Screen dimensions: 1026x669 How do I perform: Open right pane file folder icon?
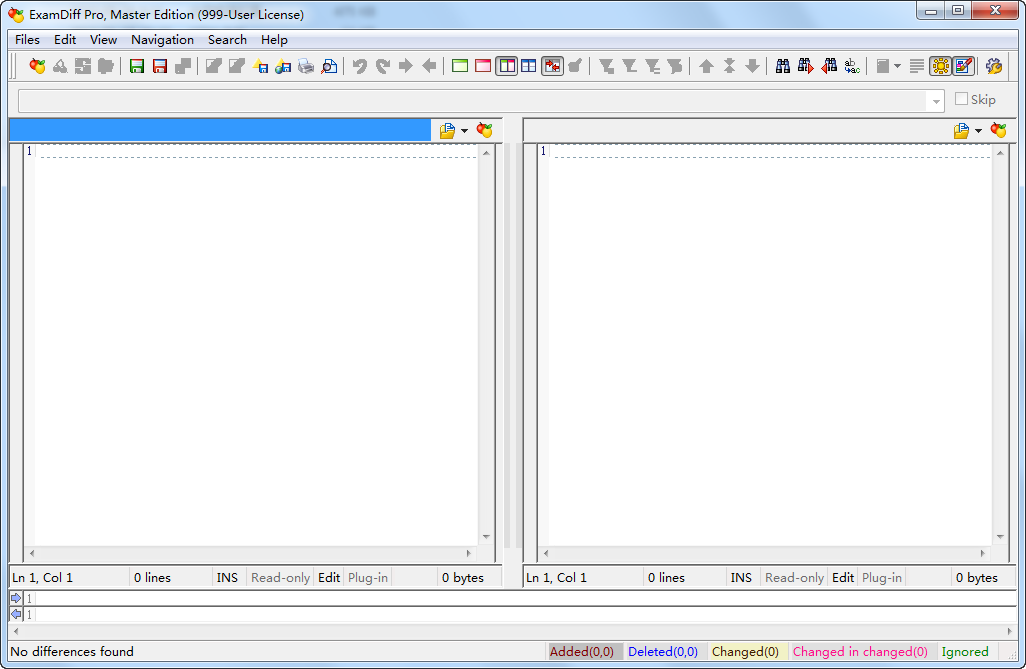click(961, 130)
